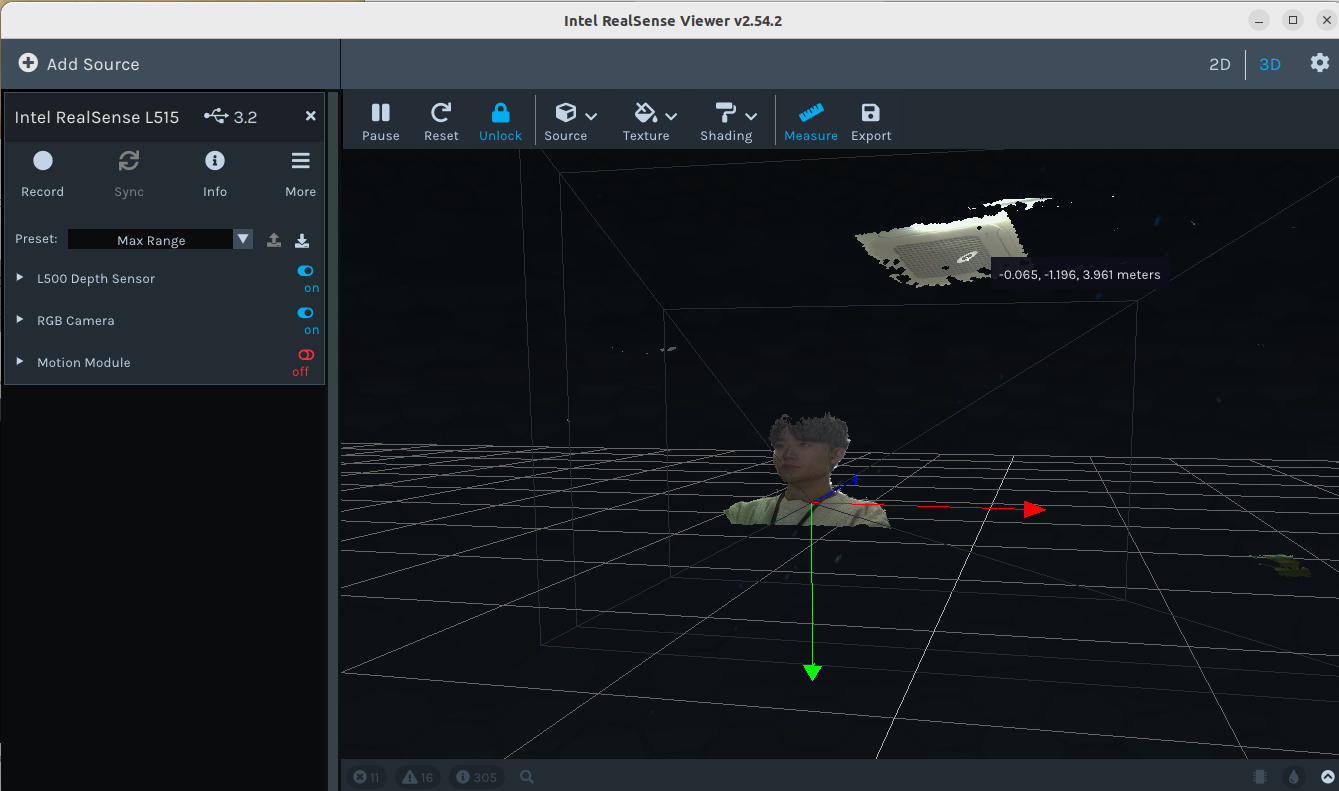Open the More hamburger menu
Viewport: 1339px width, 791px height.
tap(301, 173)
